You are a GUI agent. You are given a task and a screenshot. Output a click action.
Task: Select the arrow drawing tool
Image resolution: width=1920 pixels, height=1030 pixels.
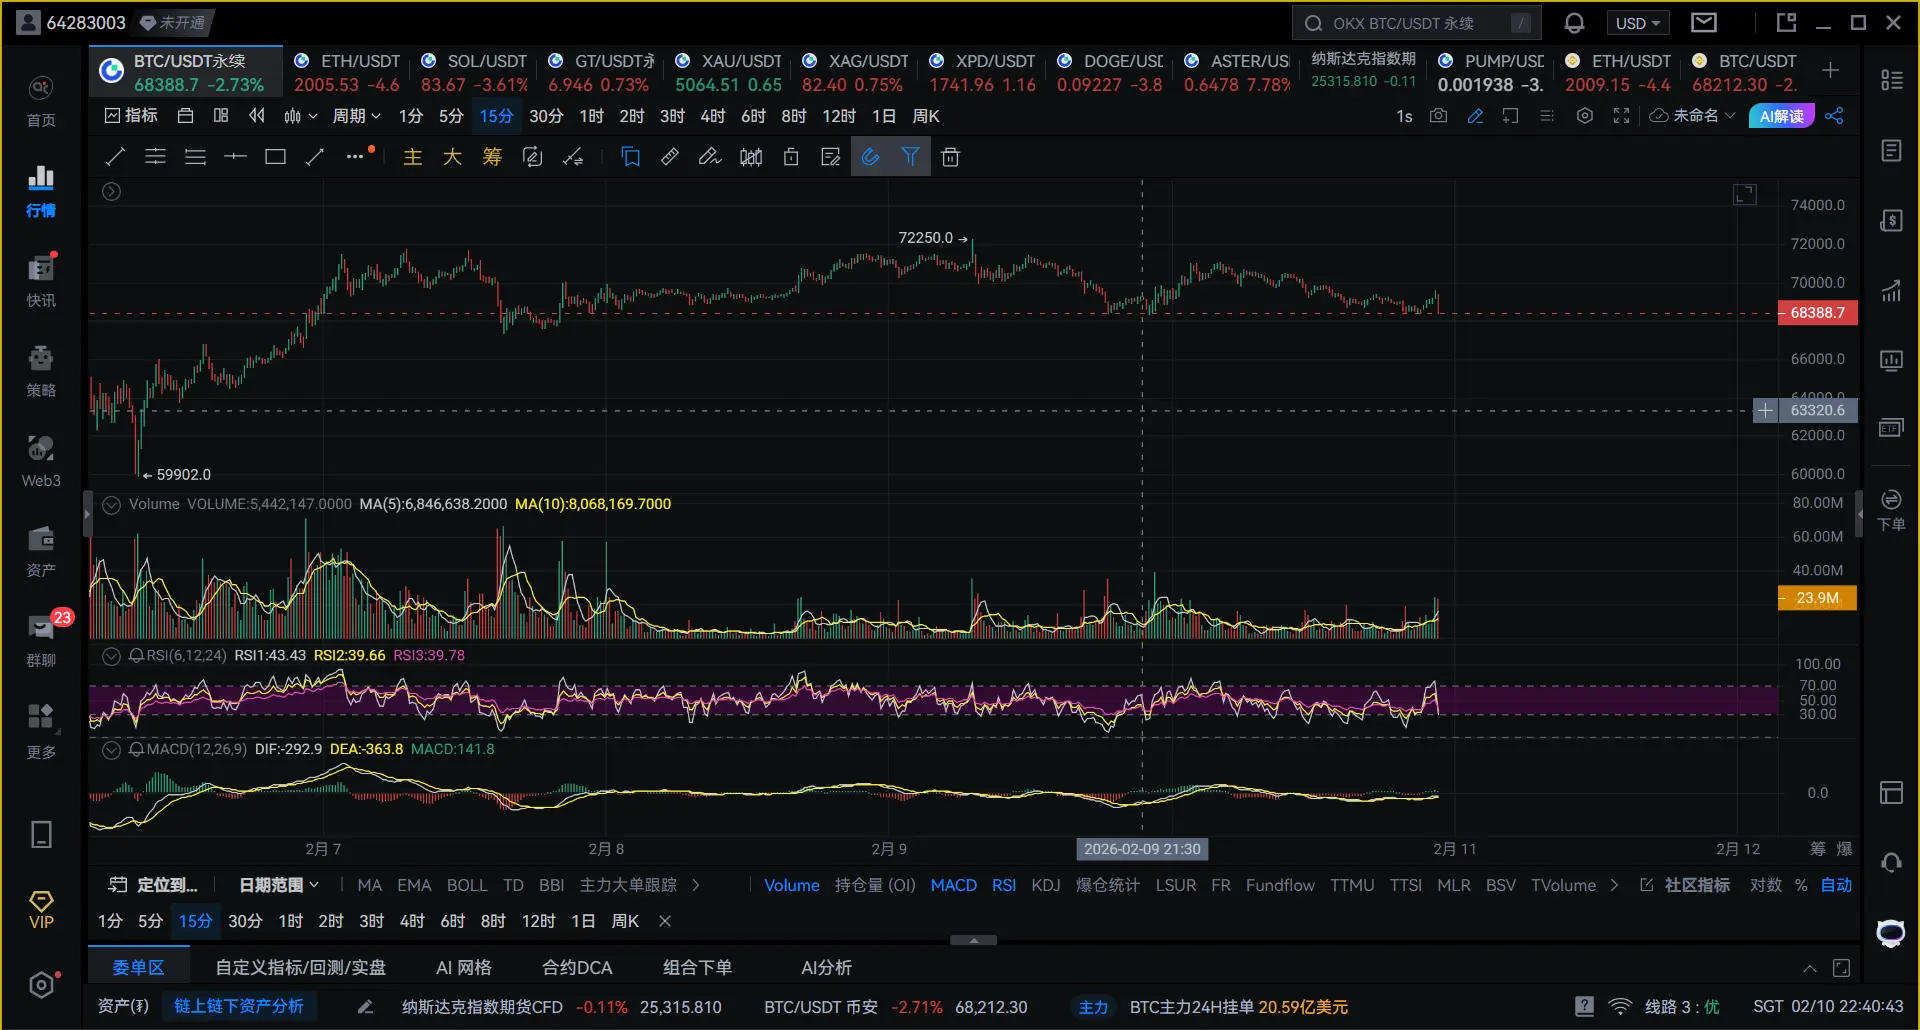[x=315, y=157]
